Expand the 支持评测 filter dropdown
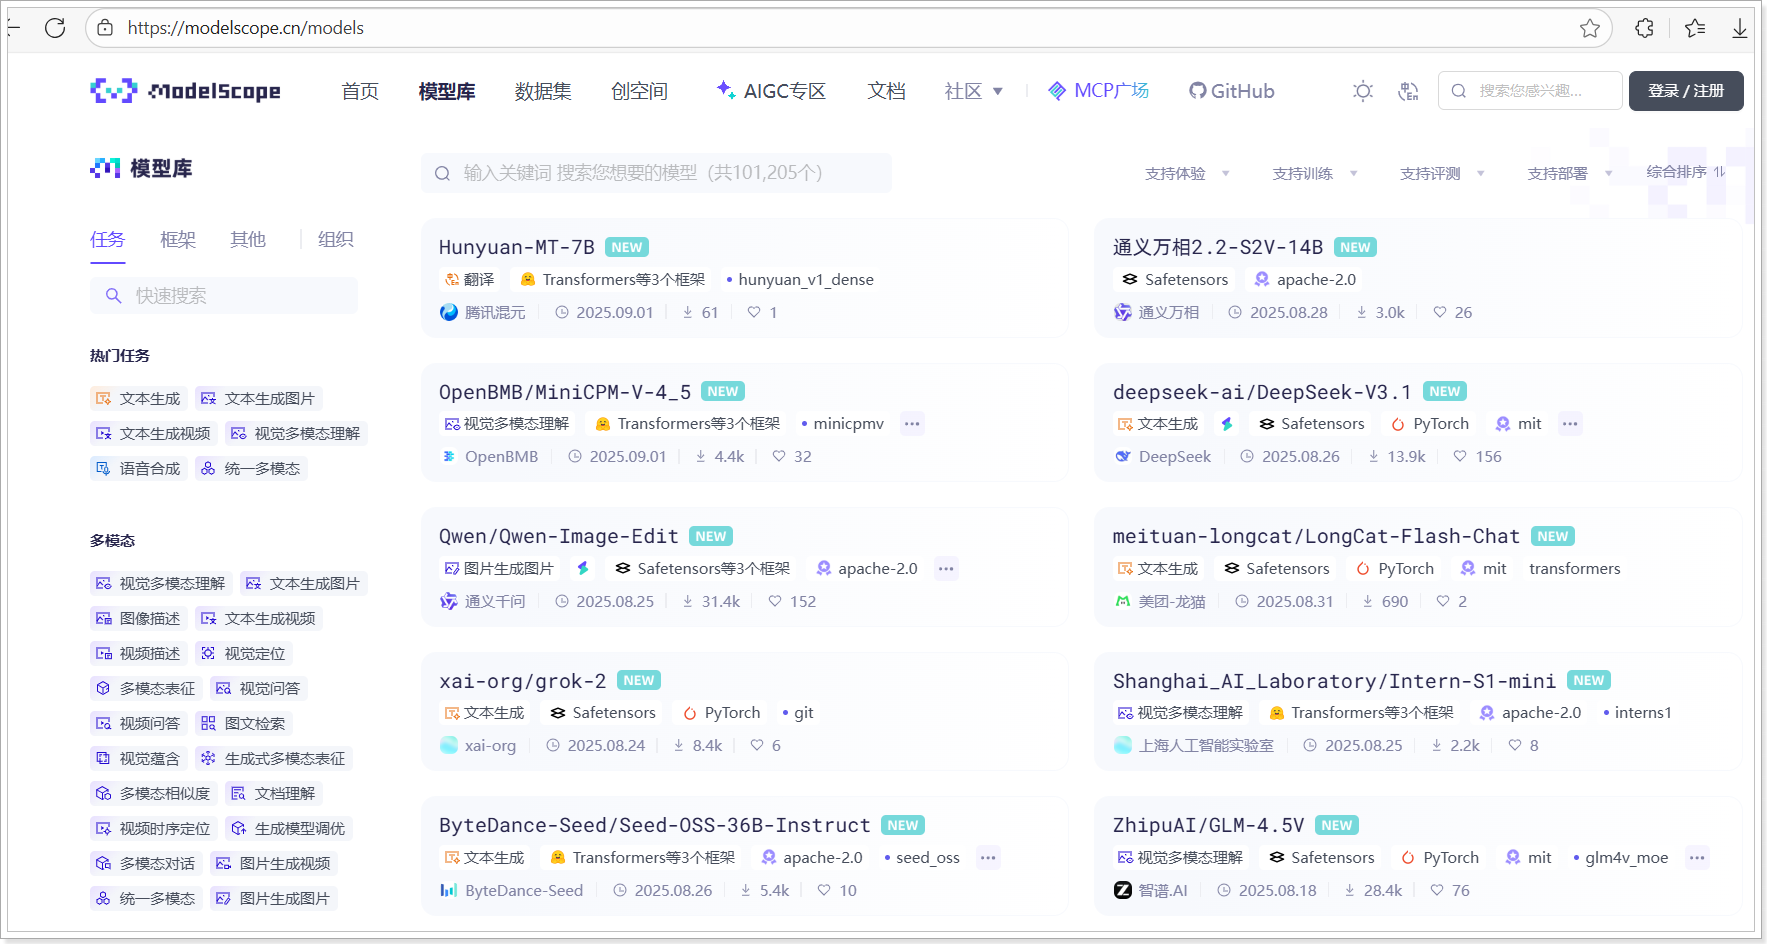The image size is (1767, 944). pyautogui.click(x=1442, y=174)
